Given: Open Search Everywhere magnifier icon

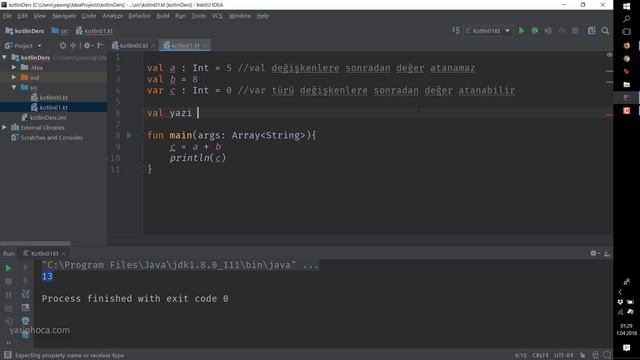Looking at the screenshot, I should pyautogui.click(x=605, y=31).
